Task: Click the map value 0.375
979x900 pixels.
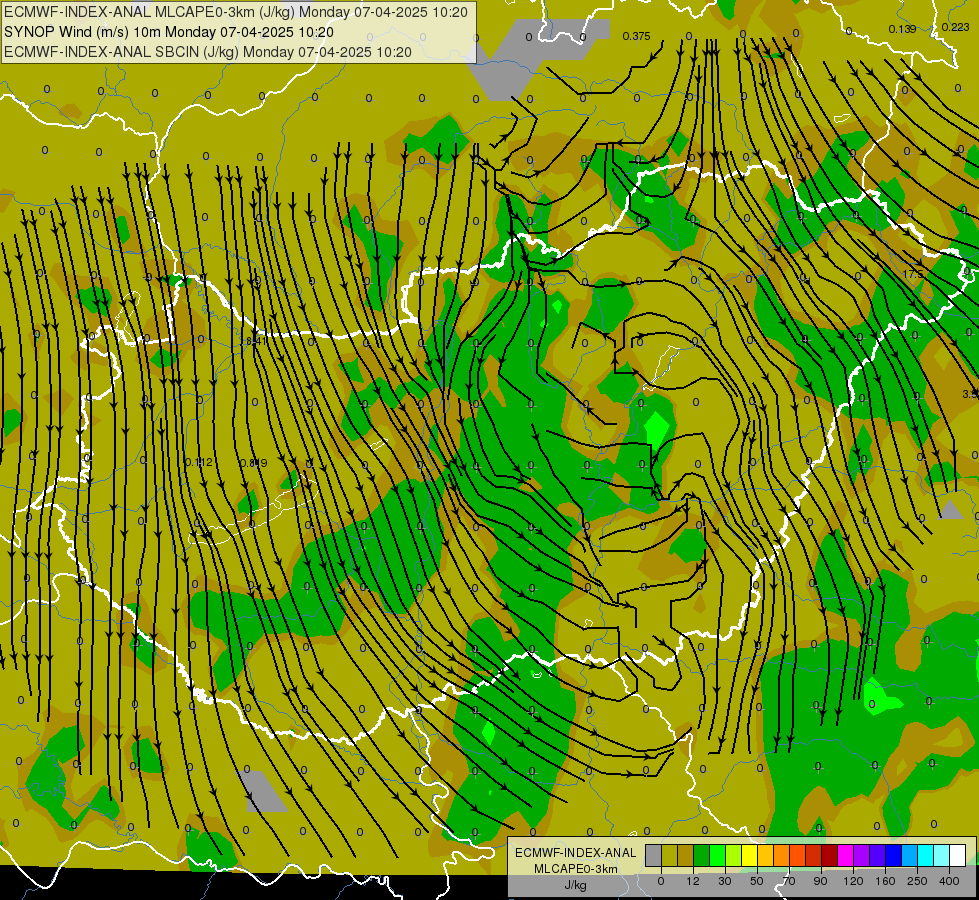Action: 636,36
